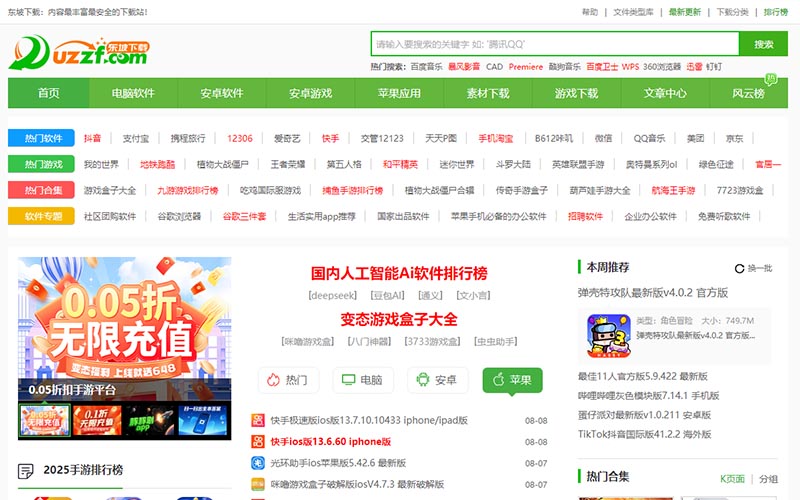This screenshot has width=800, height=500.
Task: Select the 0.1折 carousel thumbnail
Action: (97, 420)
